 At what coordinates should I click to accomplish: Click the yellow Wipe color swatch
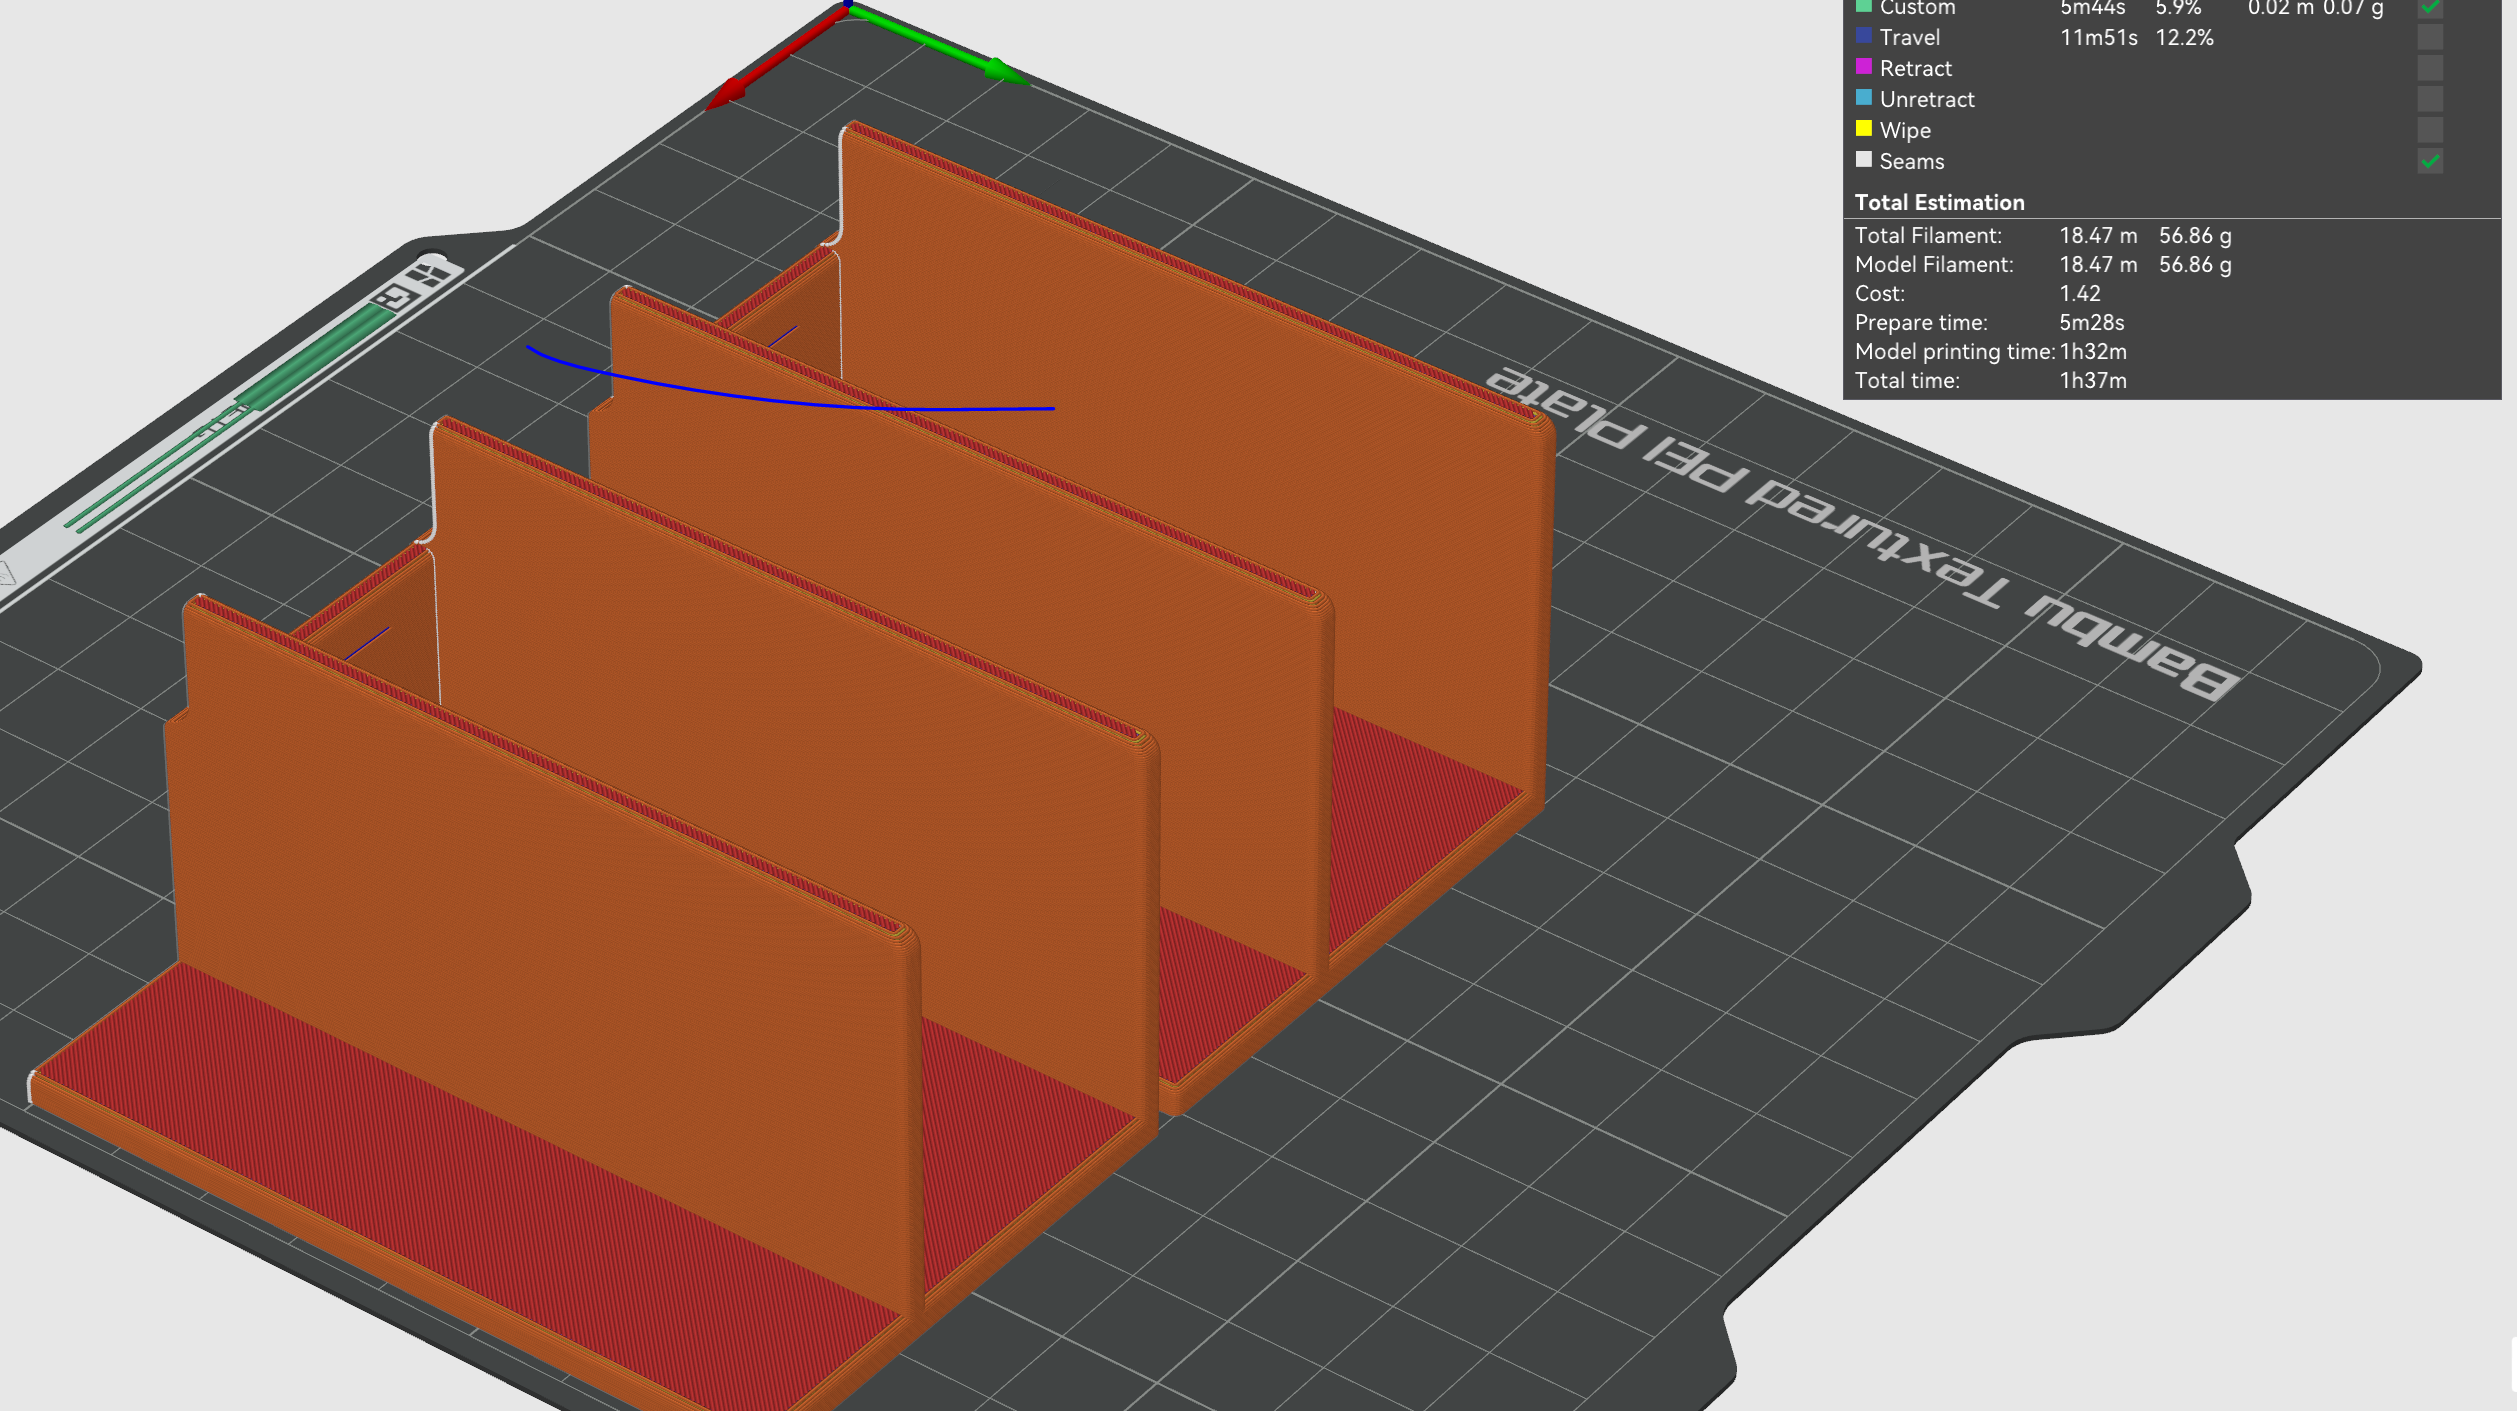pos(1863,129)
